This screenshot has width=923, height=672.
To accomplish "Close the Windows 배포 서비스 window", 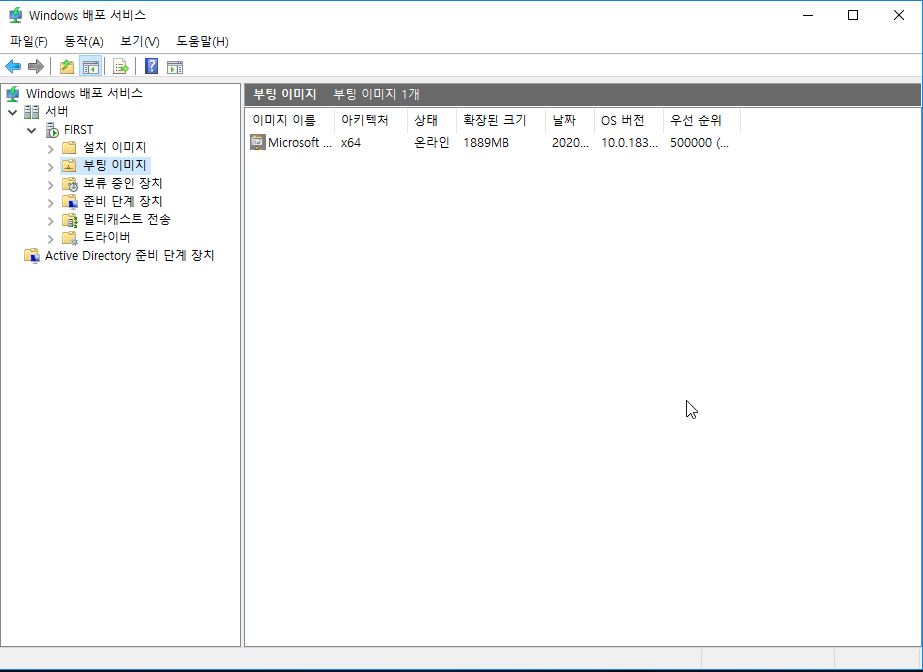I will tap(898, 15).
